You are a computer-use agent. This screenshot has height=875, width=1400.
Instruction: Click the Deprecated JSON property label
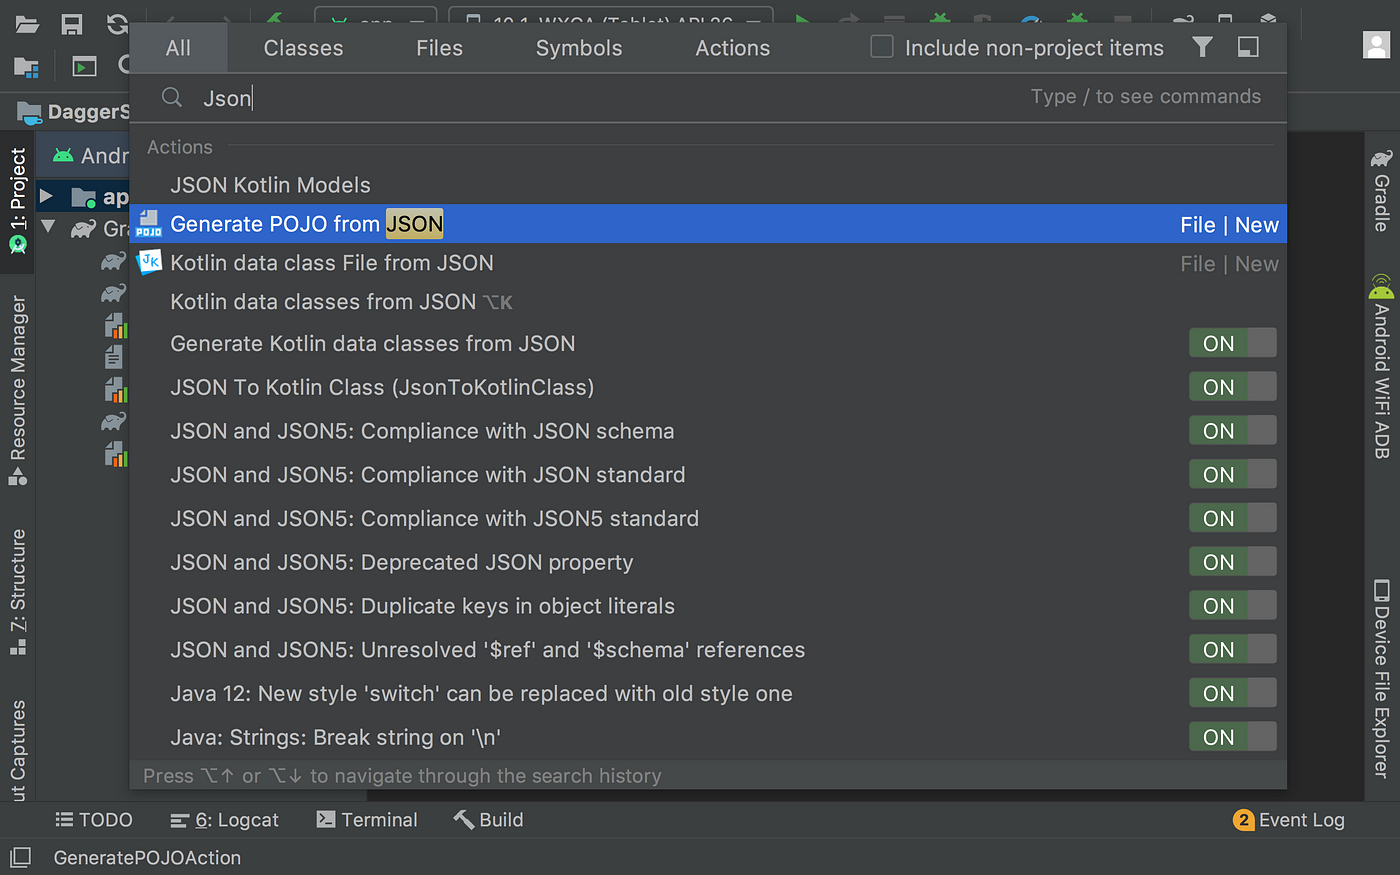pyautogui.click(x=402, y=562)
